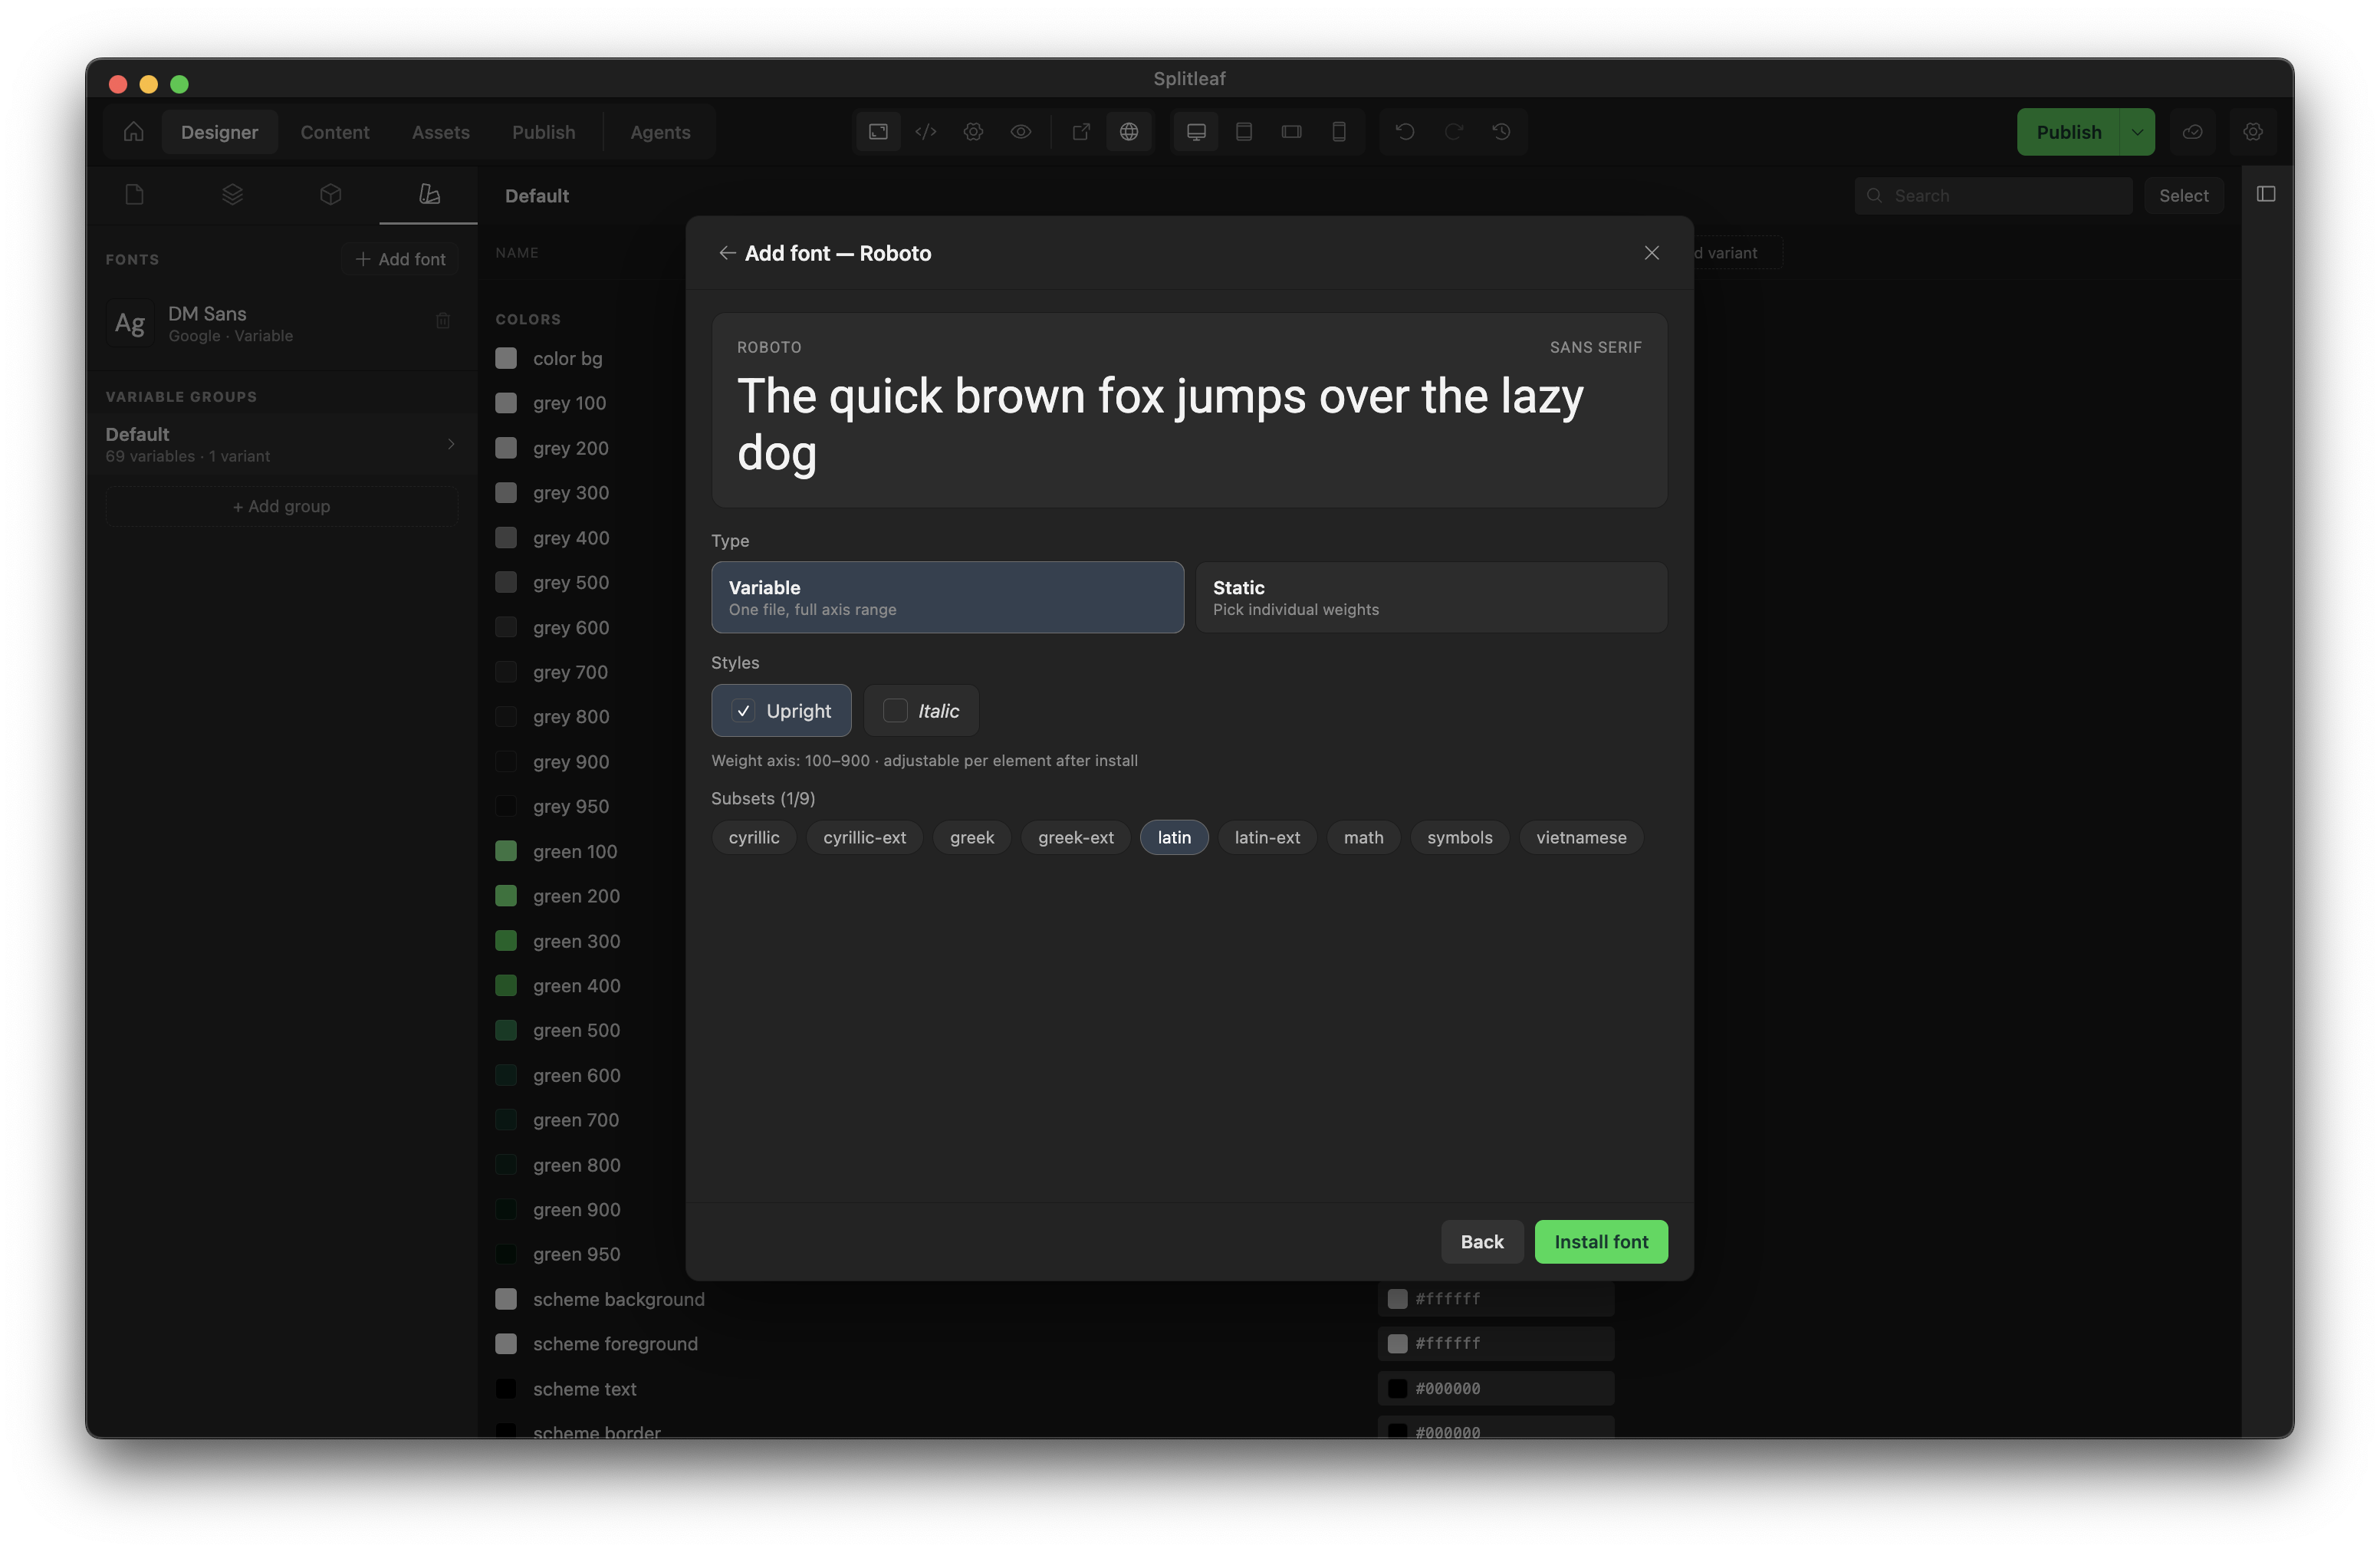Enable the cyrillic subset chip

[x=754, y=837]
